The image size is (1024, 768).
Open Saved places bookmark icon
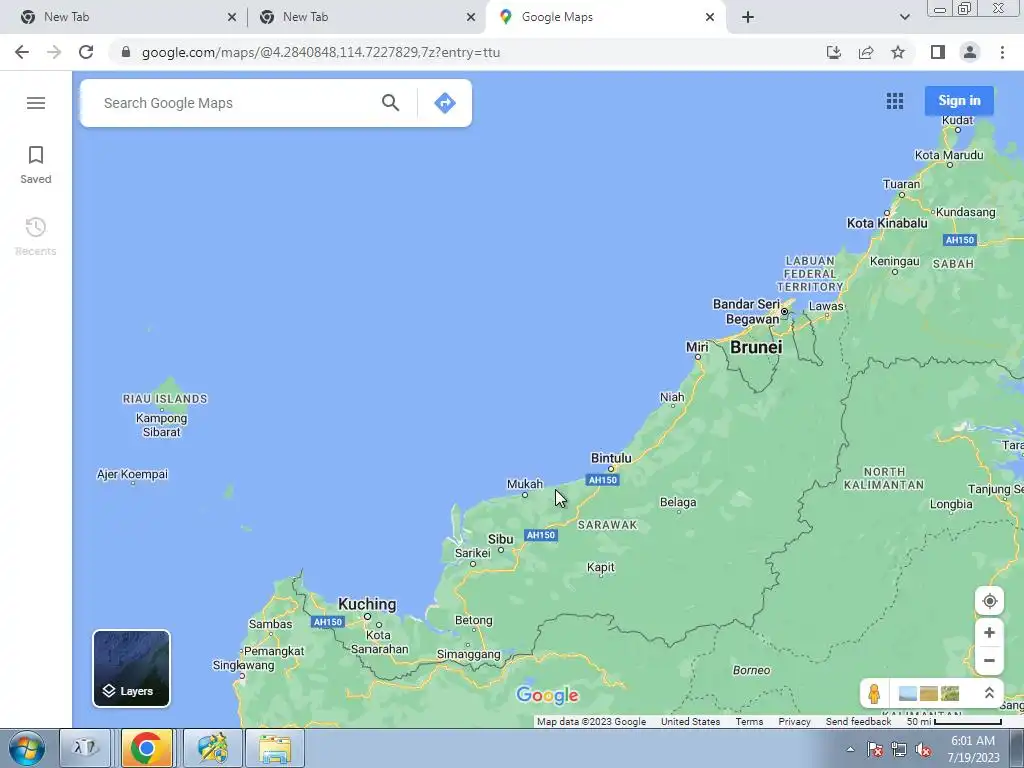[x=35, y=165]
